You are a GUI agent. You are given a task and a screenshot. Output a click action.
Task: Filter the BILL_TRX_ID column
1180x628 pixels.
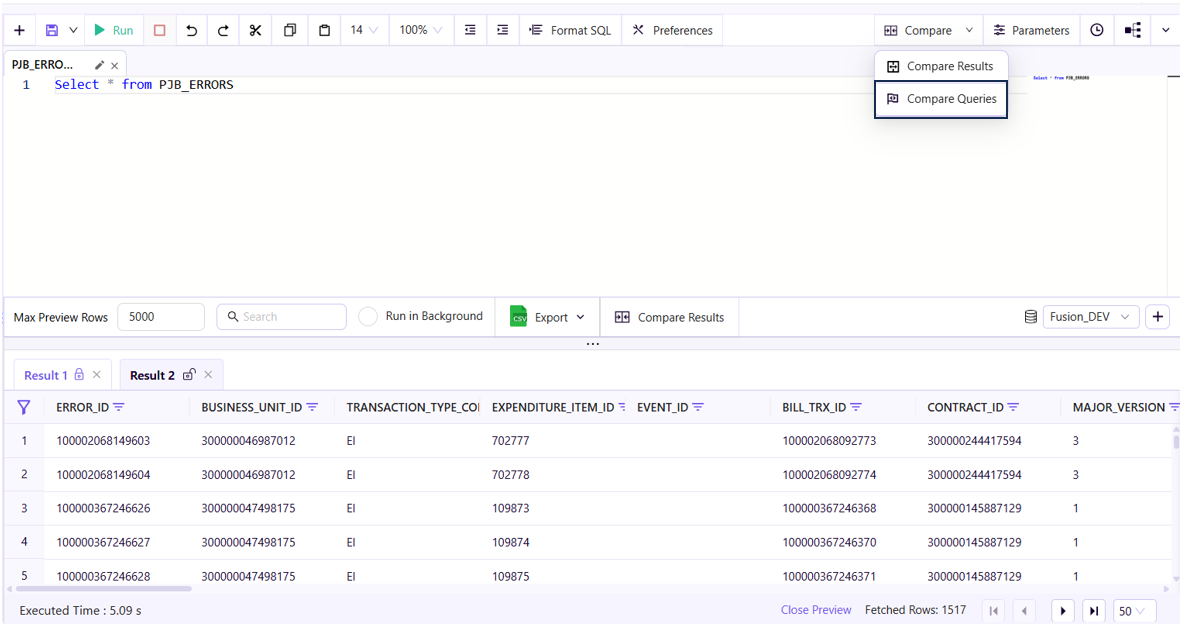[856, 407]
